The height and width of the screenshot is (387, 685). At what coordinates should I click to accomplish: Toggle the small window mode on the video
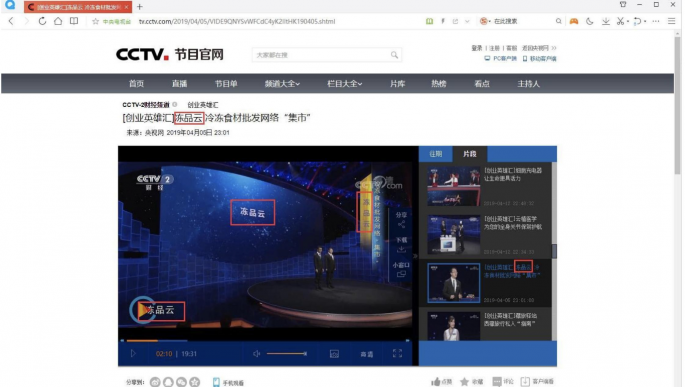[x=401, y=270]
